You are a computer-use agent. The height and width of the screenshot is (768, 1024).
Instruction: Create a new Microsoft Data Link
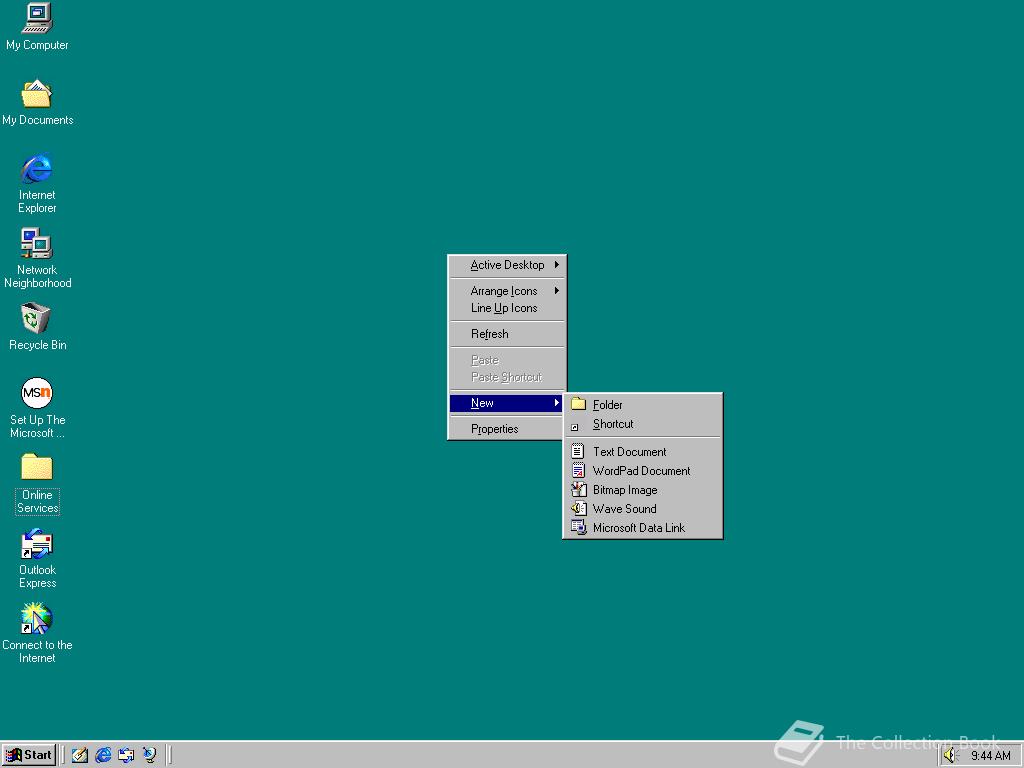(x=643, y=527)
